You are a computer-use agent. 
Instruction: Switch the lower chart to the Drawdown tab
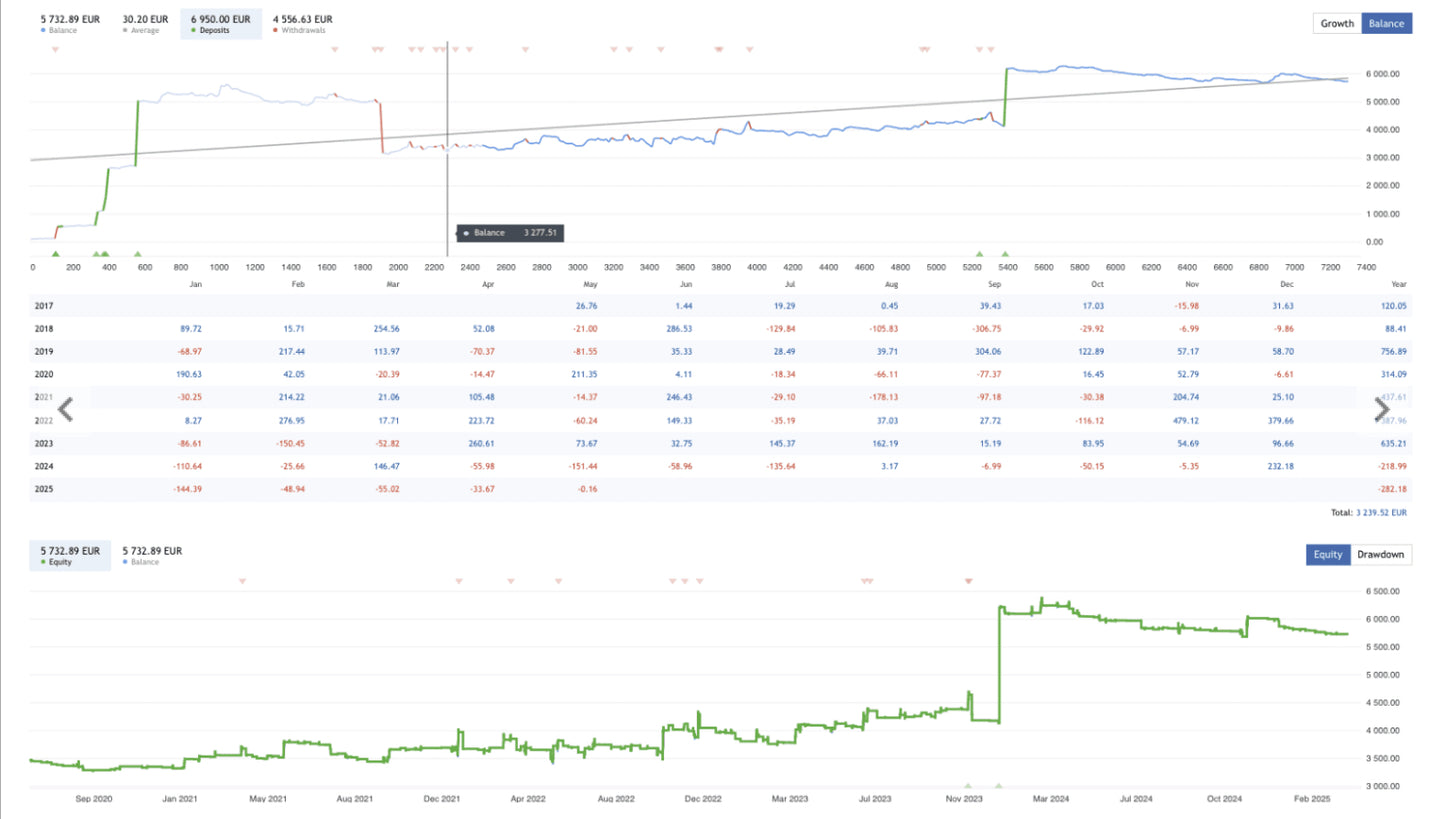tap(1381, 555)
